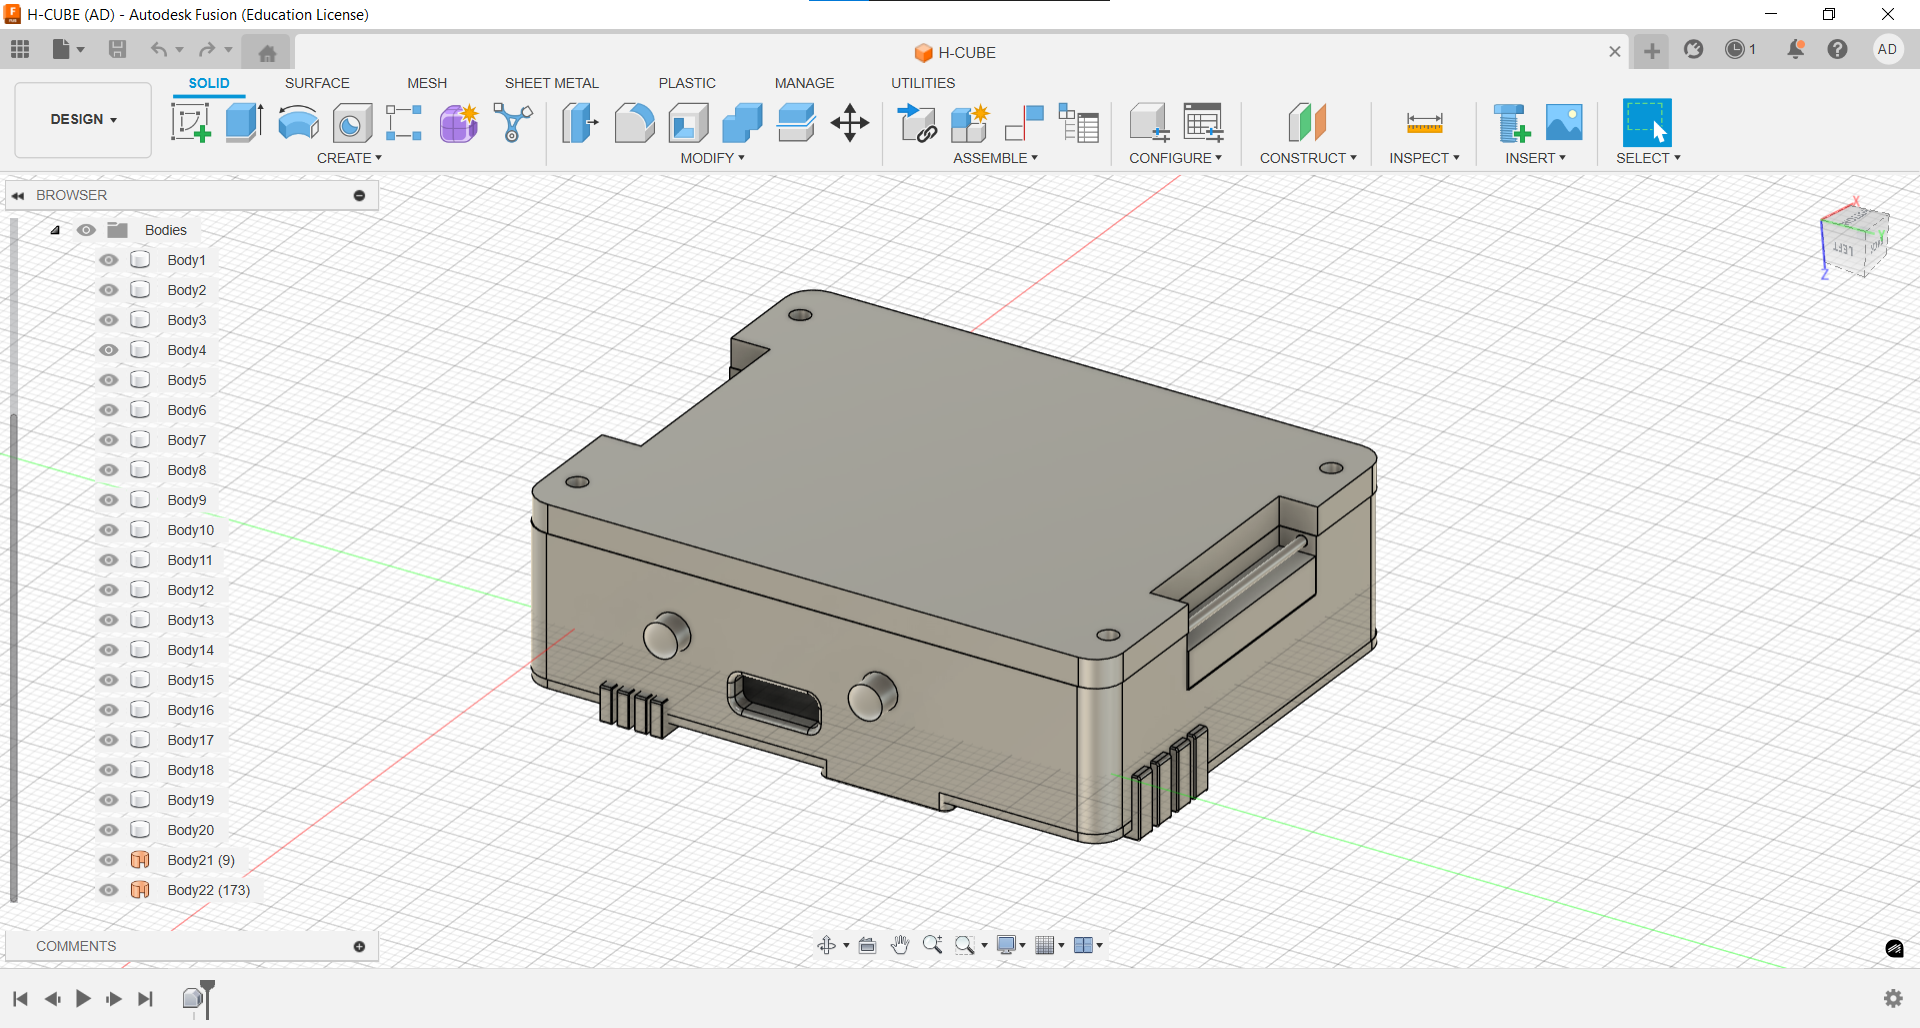This screenshot has height=1028, width=1920.
Task: Toggle visibility of Body1
Action: tap(109, 260)
